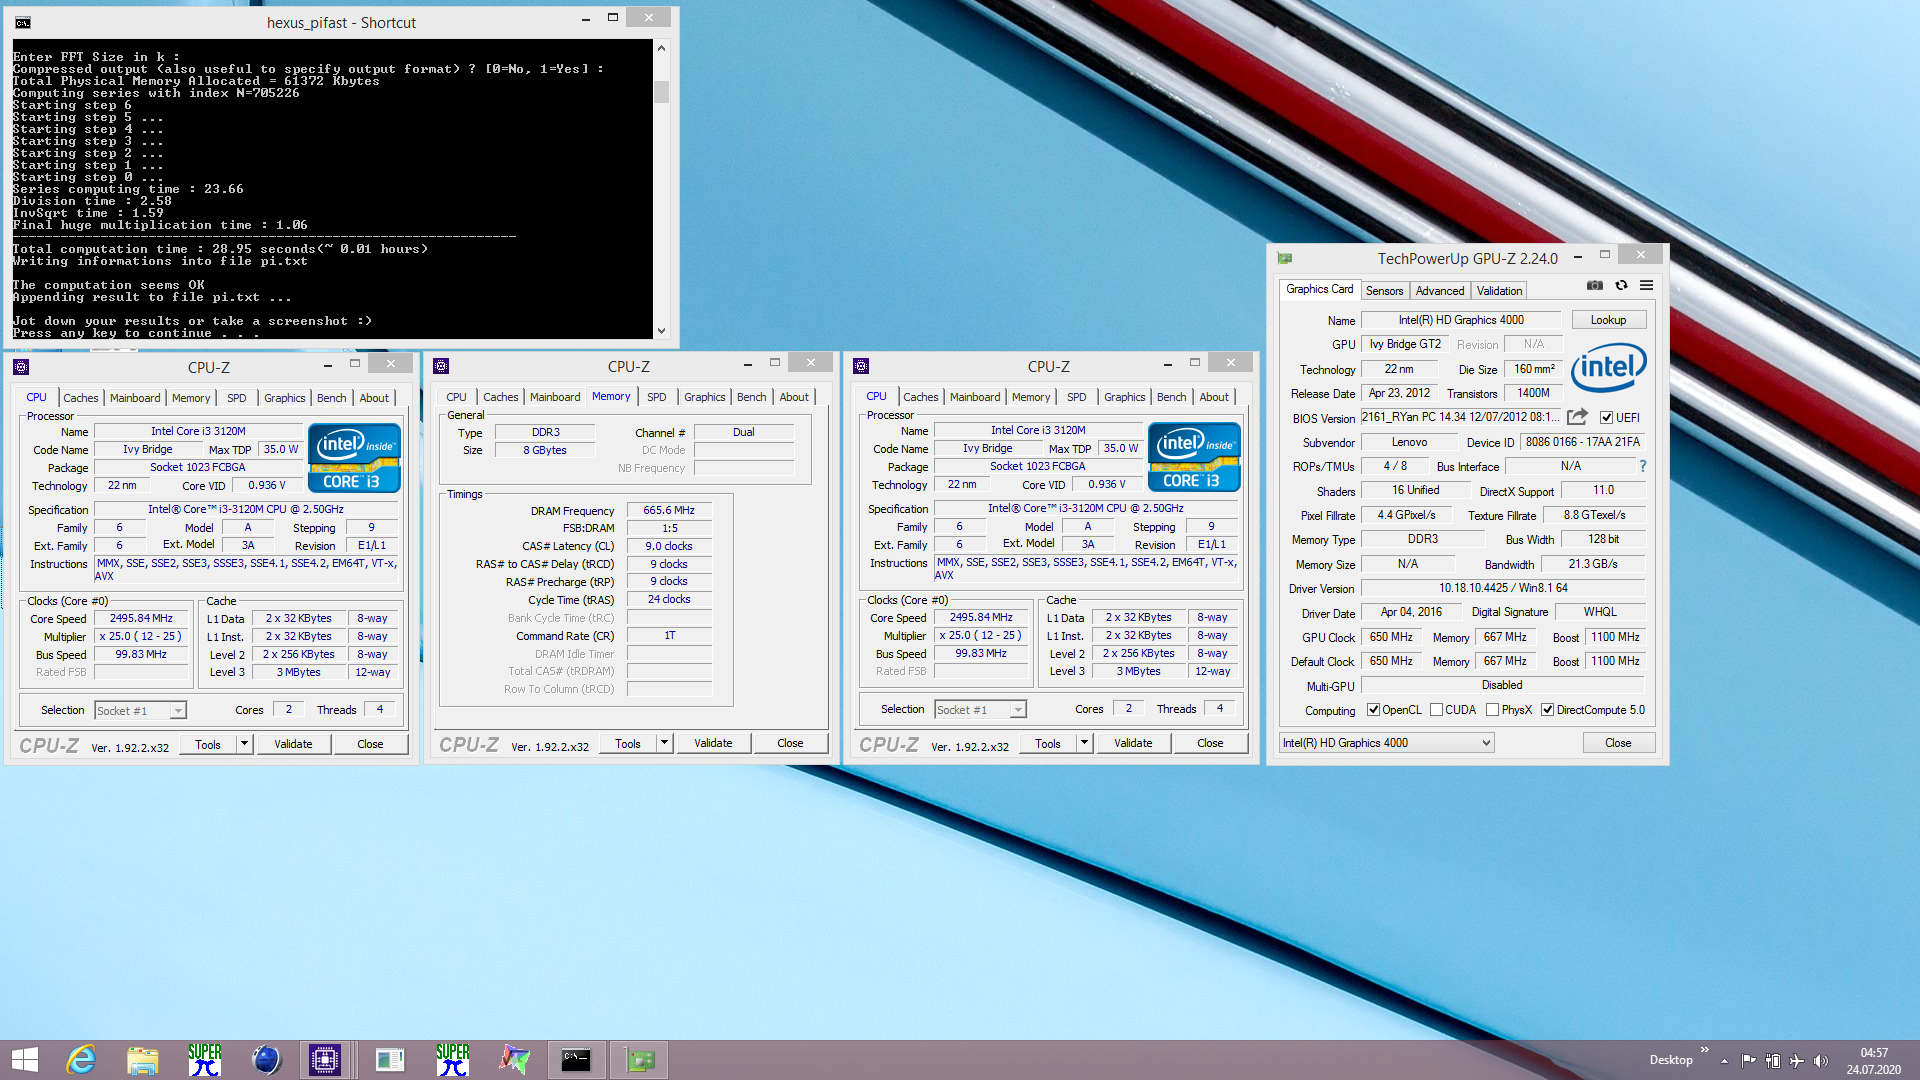Viewport: 1920px width, 1080px height.
Task: Open the Validation tab in GPU-Z
Action: tap(1499, 291)
